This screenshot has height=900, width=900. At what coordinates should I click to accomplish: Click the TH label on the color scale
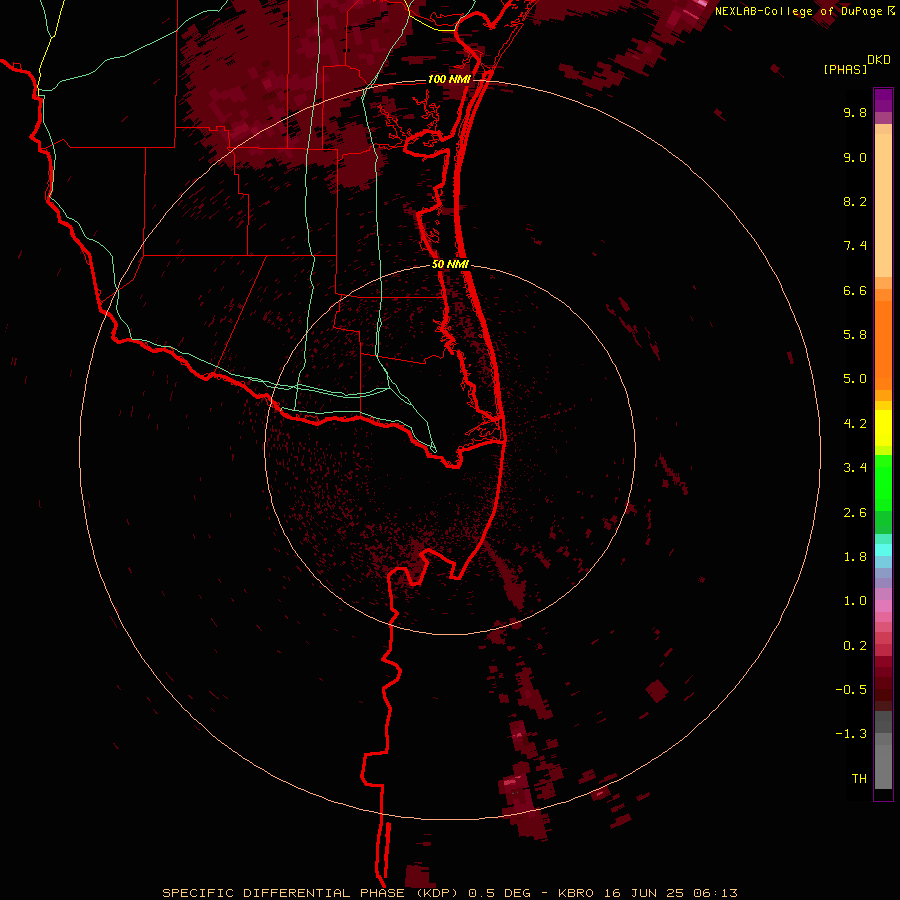859,779
